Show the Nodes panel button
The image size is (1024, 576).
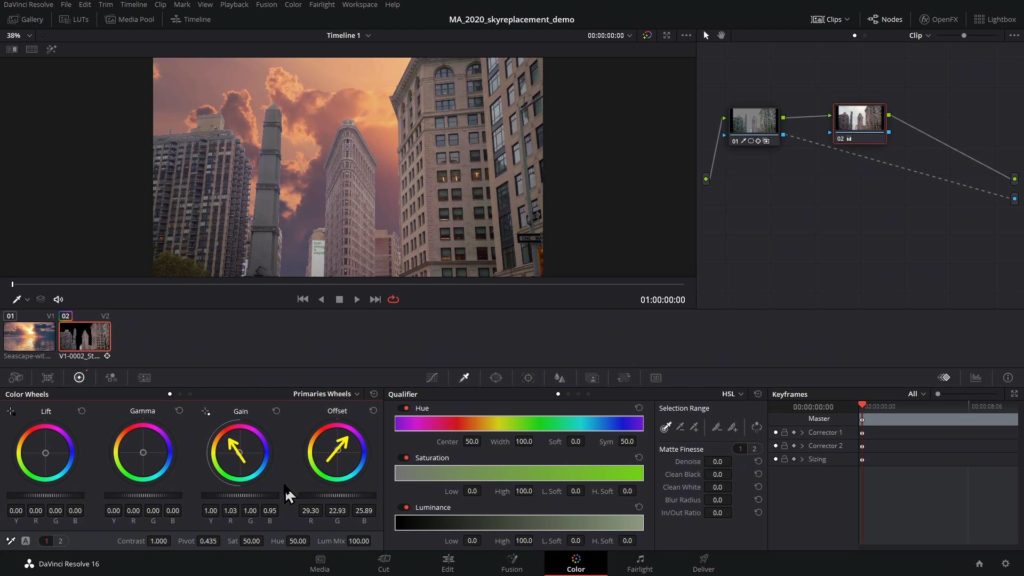pos(884,19)
